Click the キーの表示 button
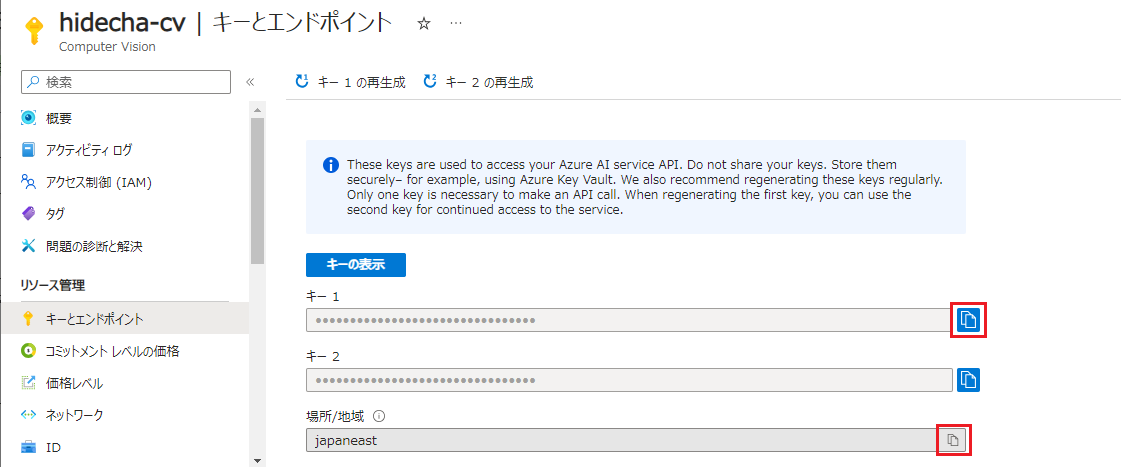 tap(356, 265)
